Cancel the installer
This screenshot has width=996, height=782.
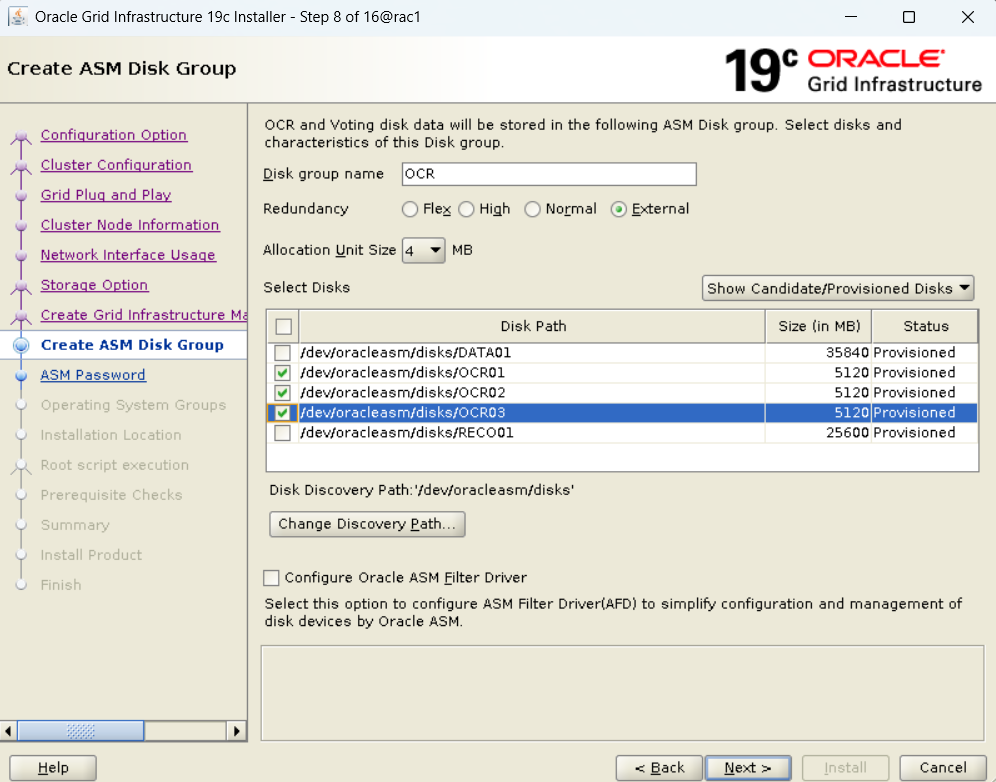[943, 768]
